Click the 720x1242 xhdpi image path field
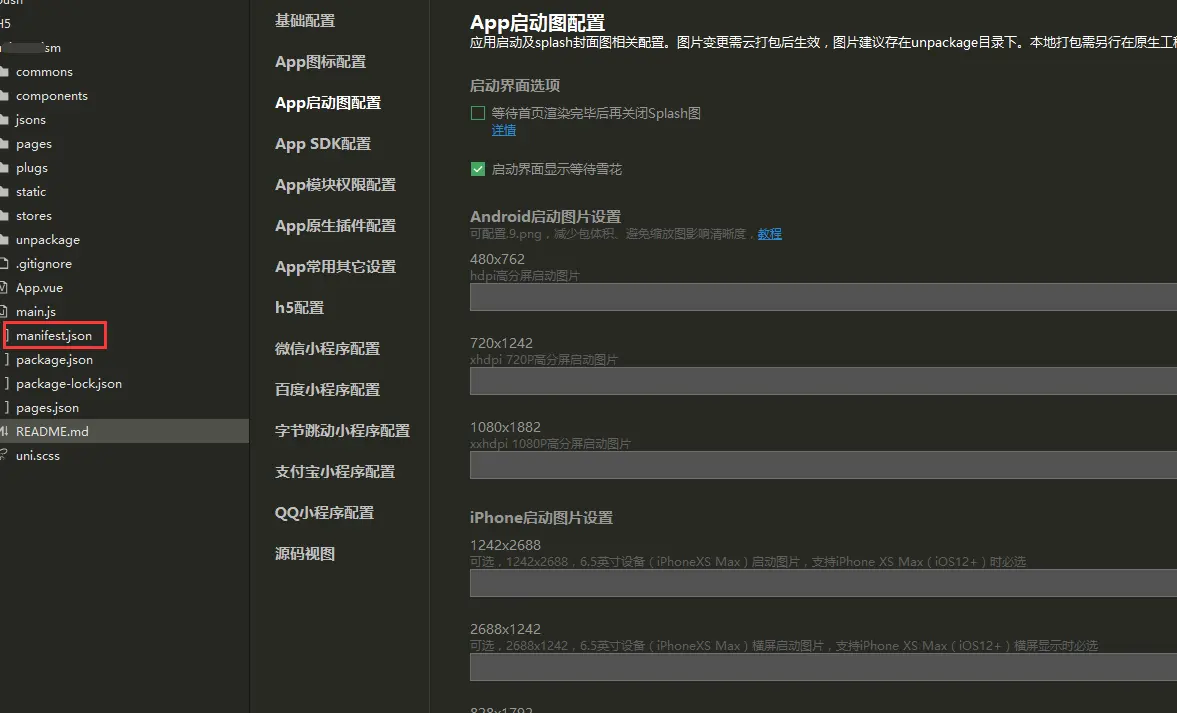1177x713 pixels. click(x=823, y=381)
